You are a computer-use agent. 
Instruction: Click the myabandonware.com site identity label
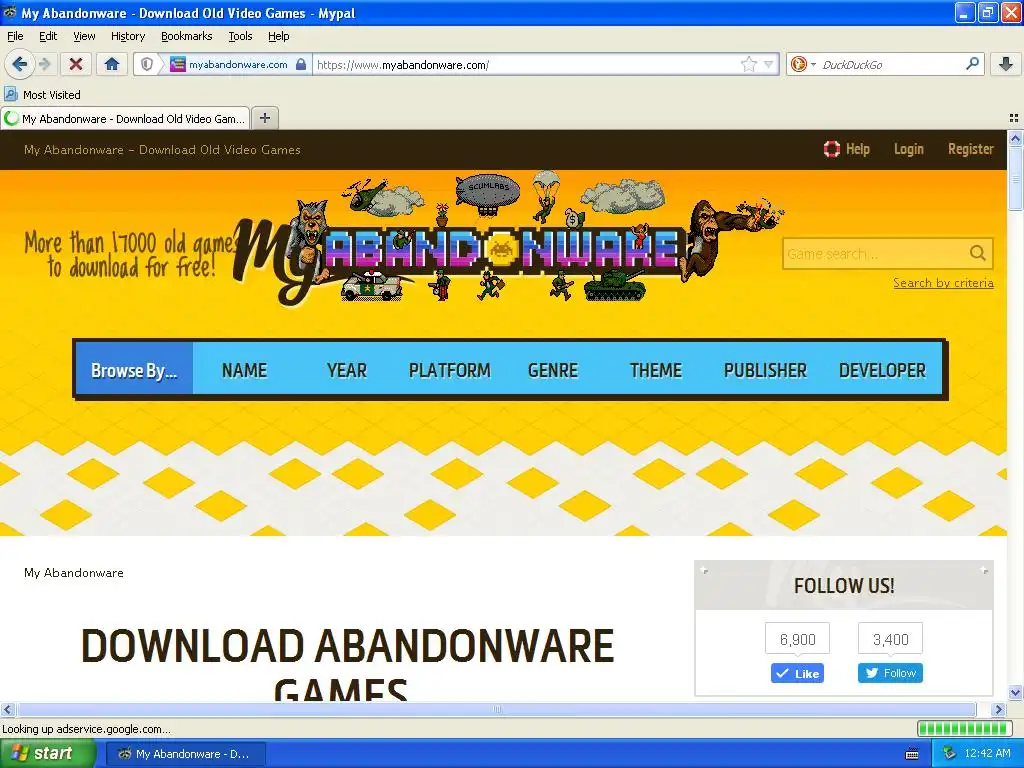(238, 64)
